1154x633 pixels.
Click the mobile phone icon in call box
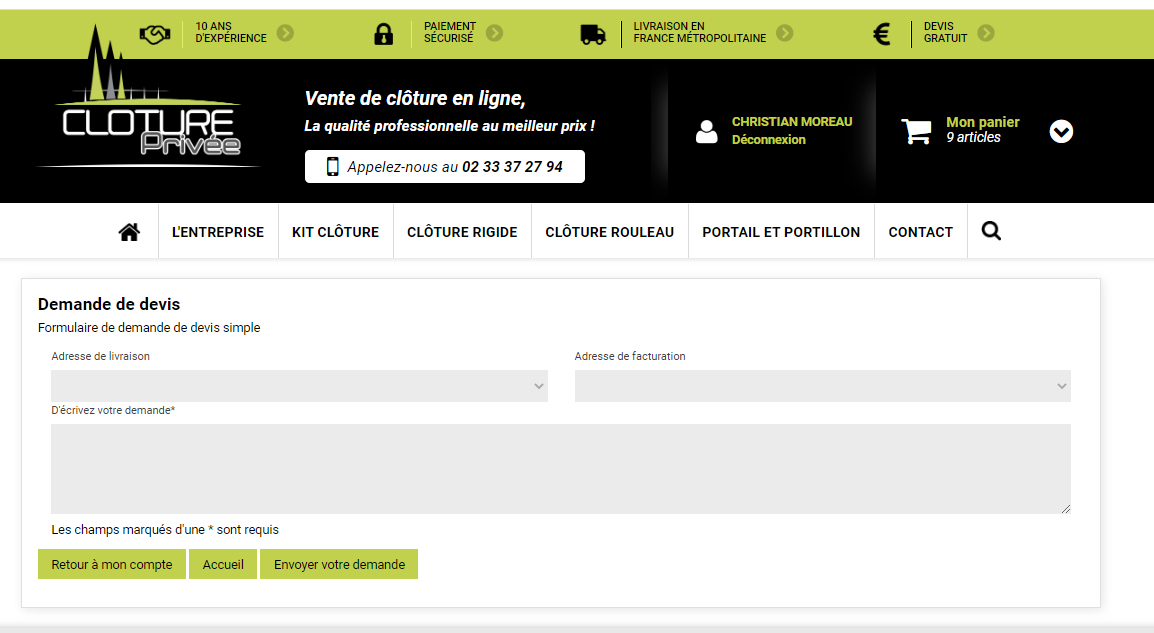click(333, 166)
